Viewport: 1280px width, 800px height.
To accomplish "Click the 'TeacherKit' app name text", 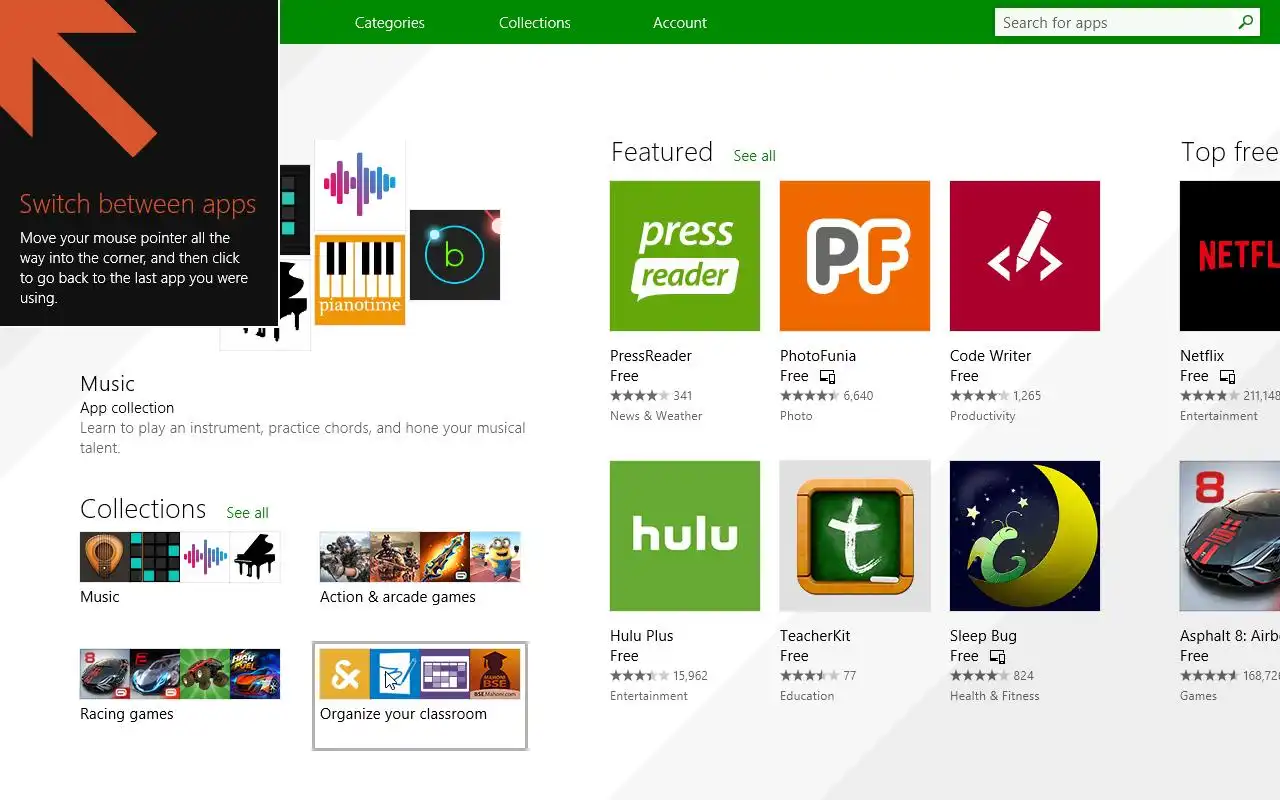I will click(x=815, y=636).
